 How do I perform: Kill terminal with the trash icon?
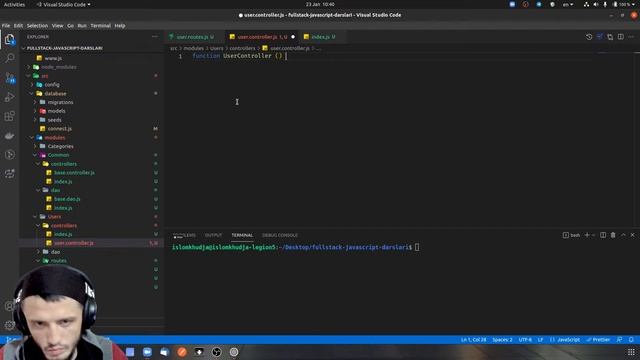(x=613, y=235)
